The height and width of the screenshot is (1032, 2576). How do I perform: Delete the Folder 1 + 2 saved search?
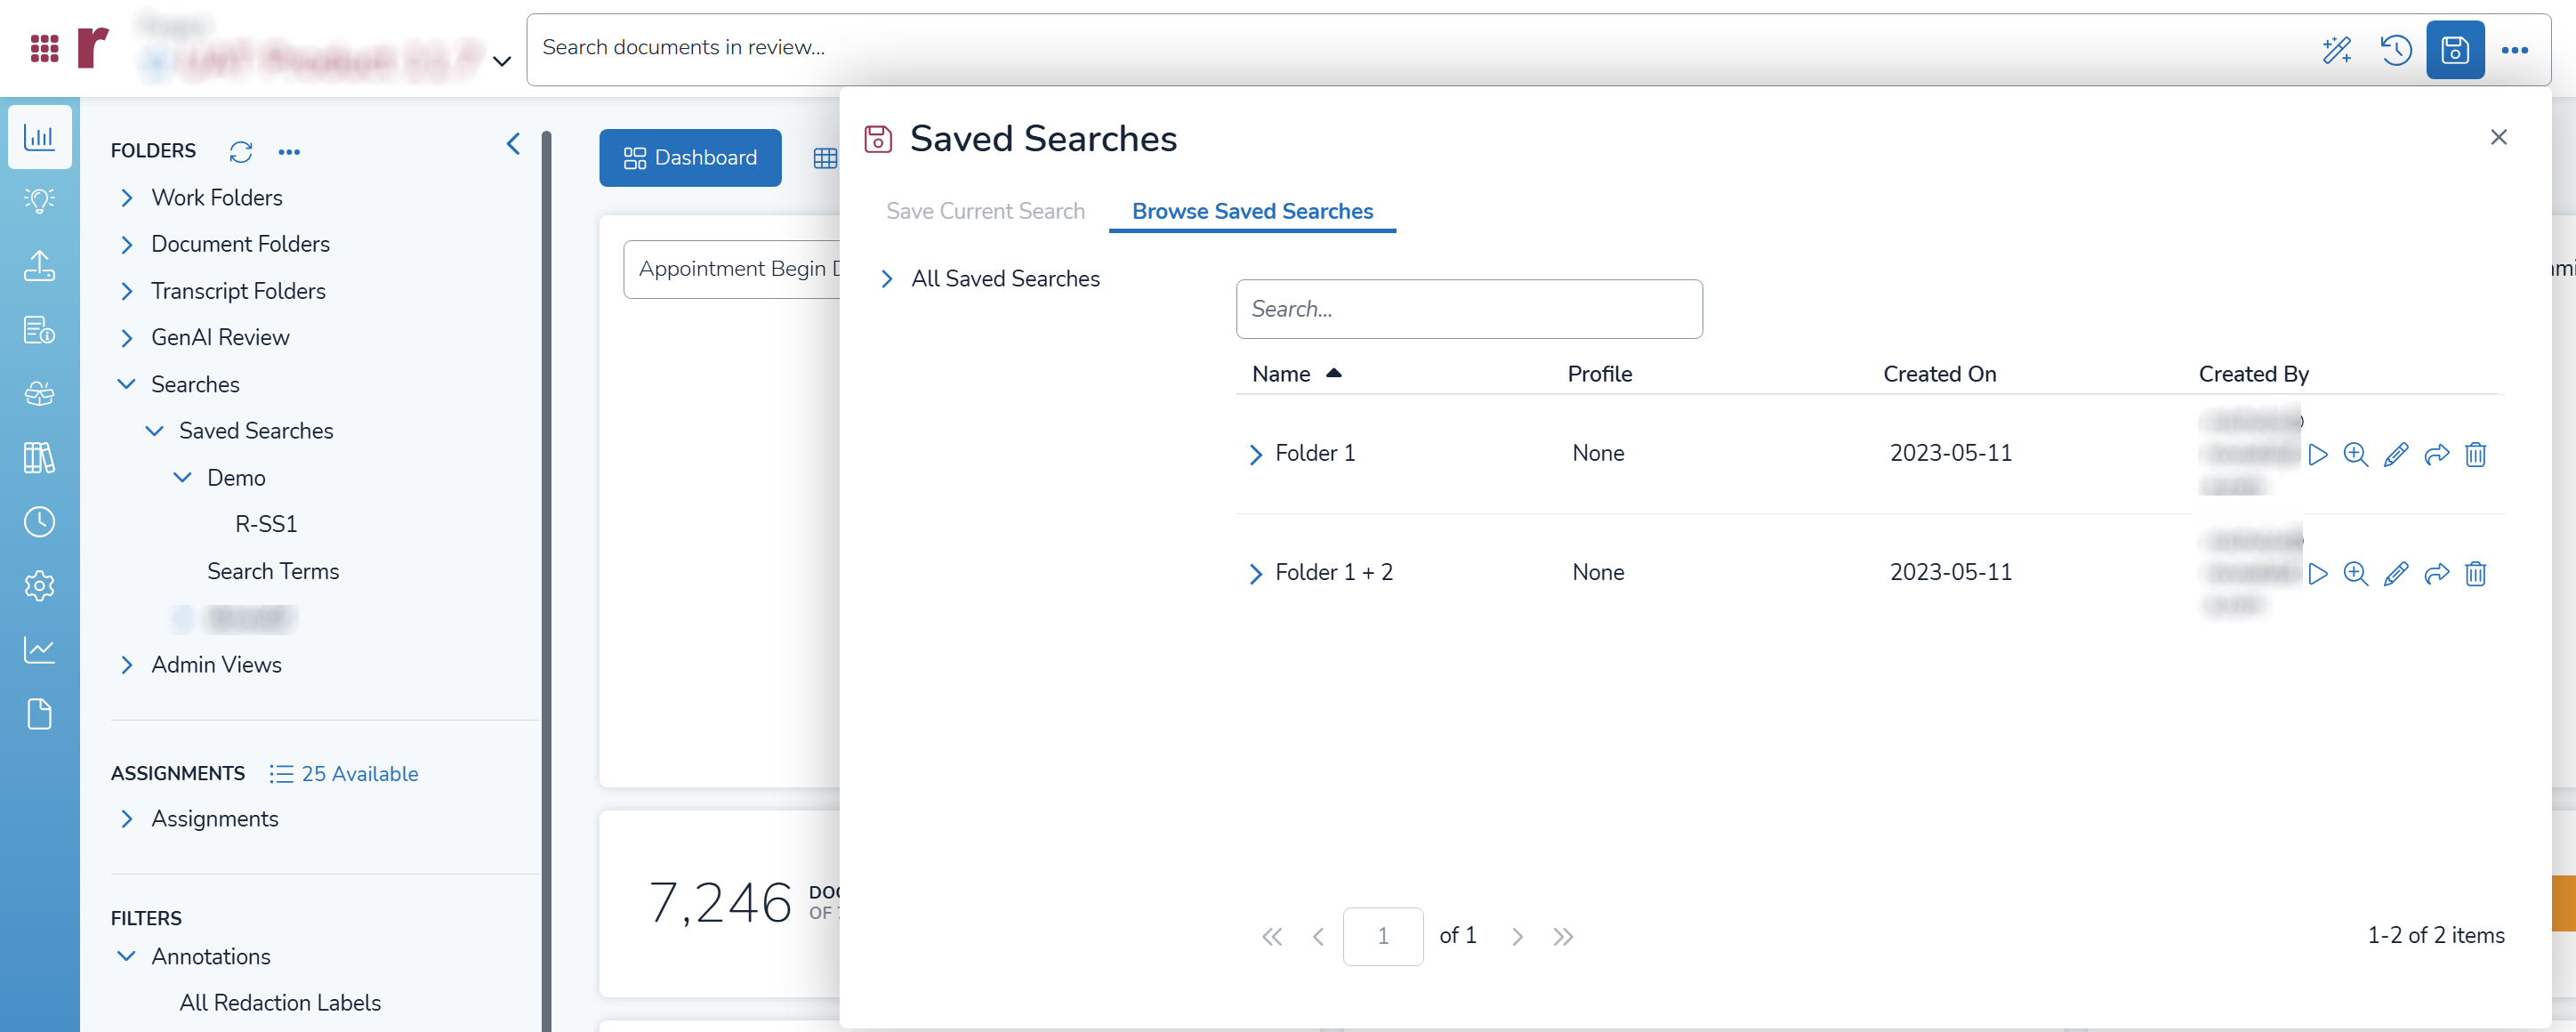pos(2475,574)
